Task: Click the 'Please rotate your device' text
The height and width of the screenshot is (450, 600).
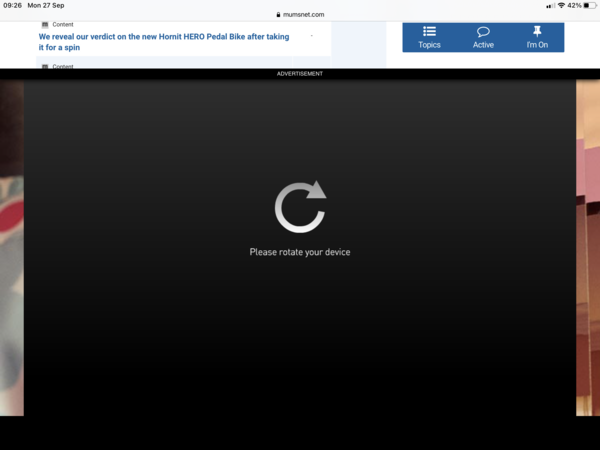Action: point(300,252)
